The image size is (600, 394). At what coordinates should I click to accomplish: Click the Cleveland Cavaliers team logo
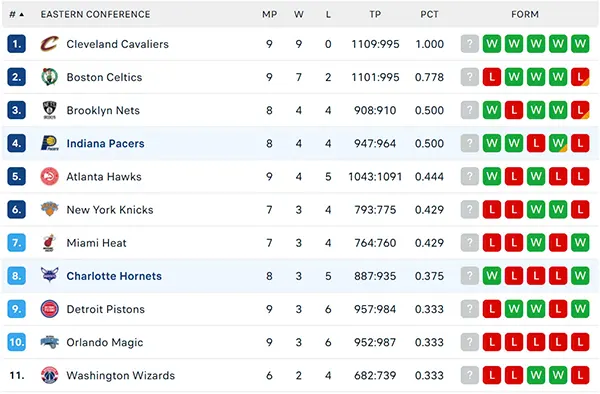(50, 44)
